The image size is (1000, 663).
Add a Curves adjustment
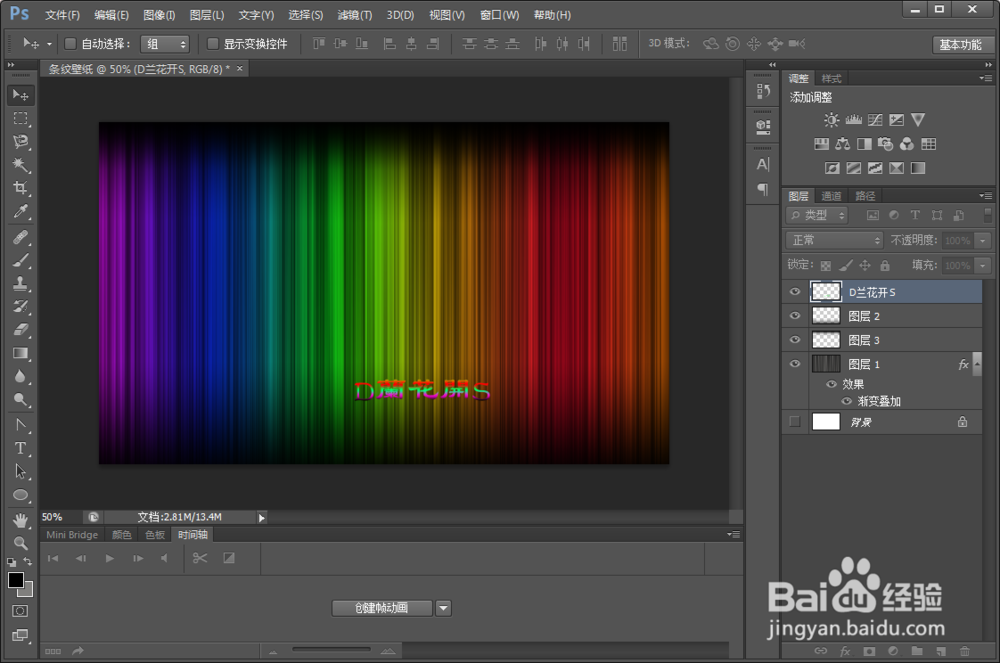[875, 120]
